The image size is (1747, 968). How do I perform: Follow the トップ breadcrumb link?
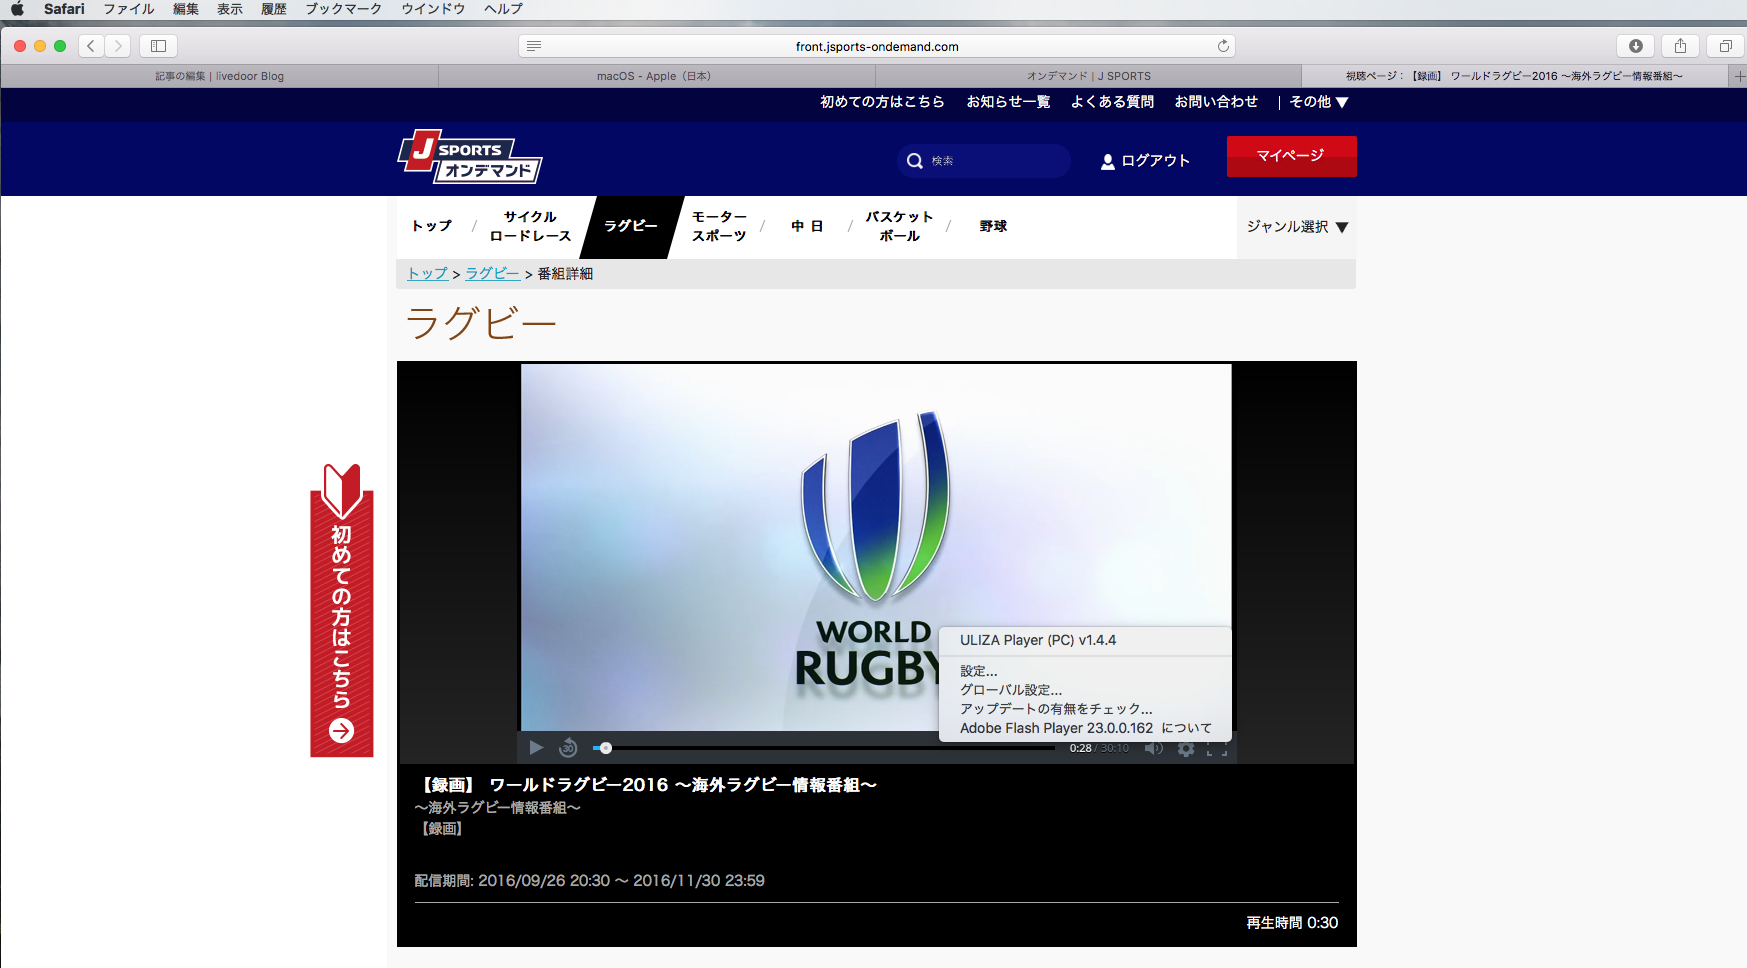pos(428,274)
